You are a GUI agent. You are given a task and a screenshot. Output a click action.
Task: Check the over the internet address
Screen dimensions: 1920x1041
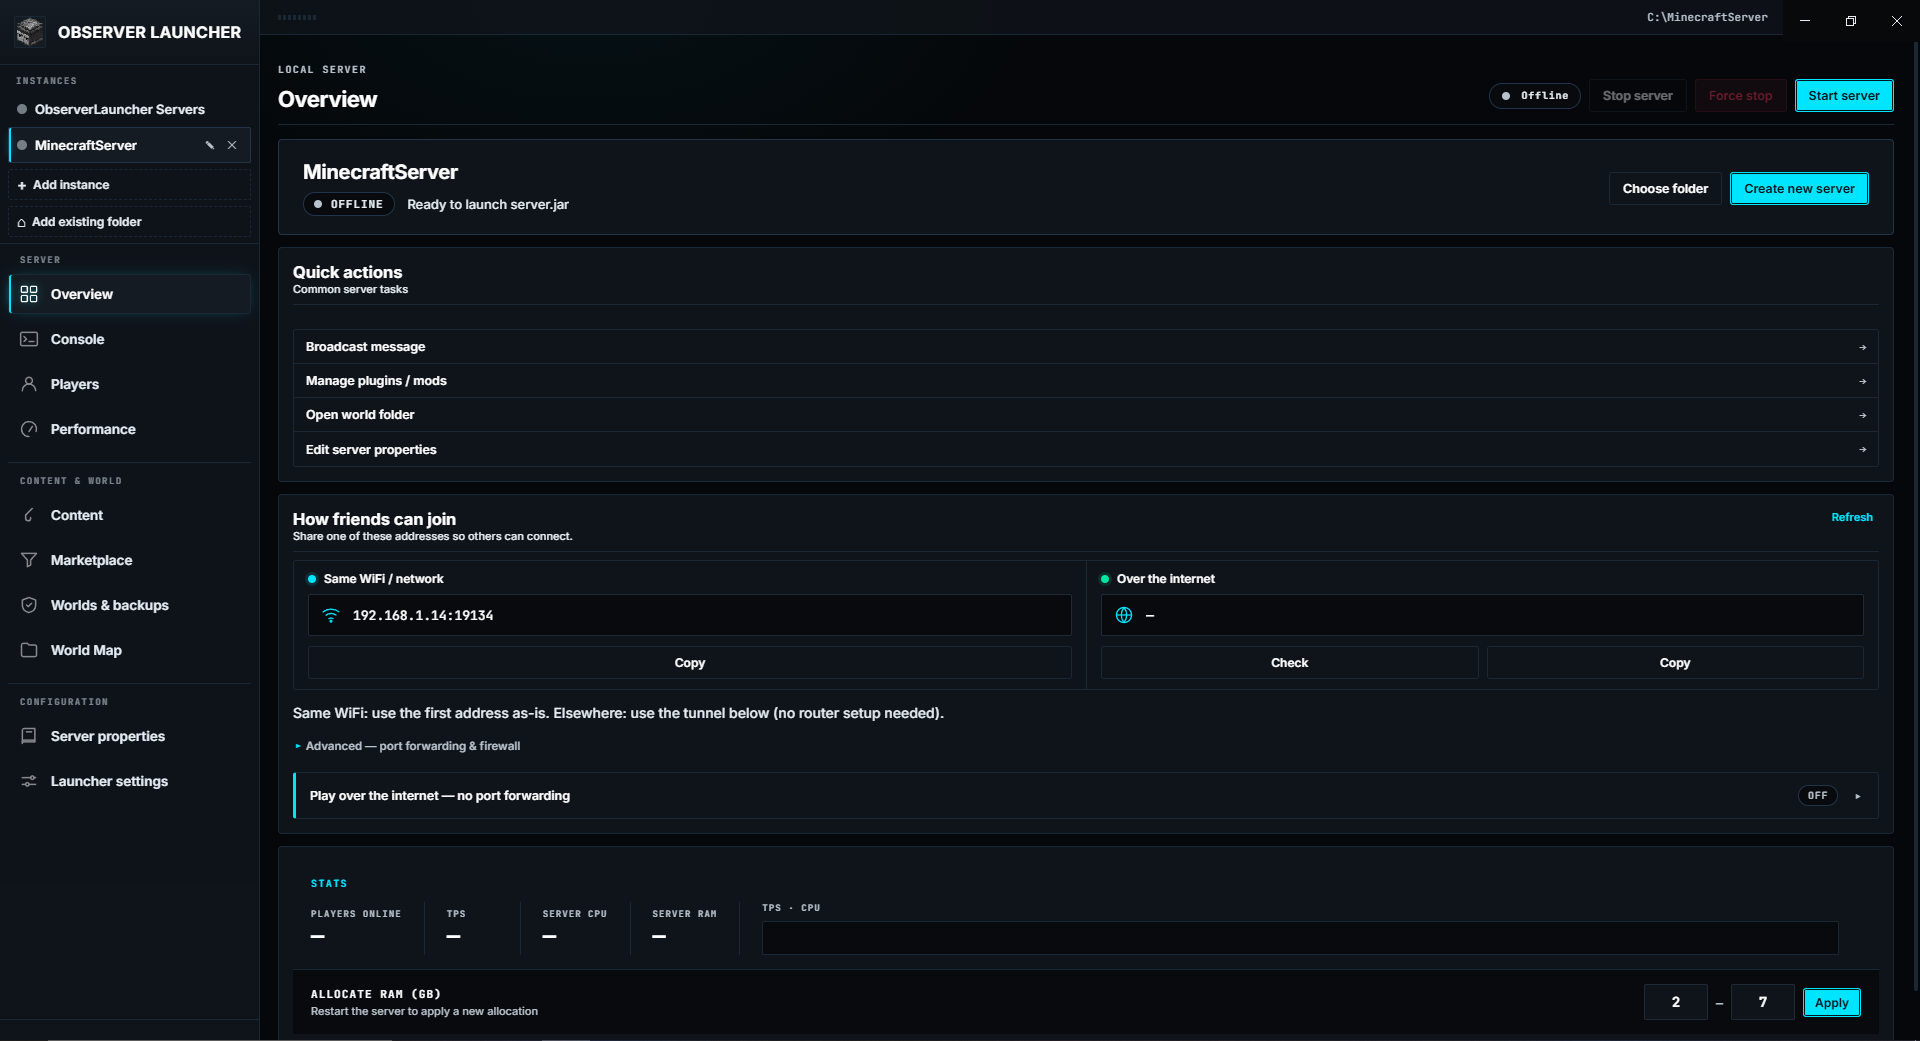point(1289,663)
